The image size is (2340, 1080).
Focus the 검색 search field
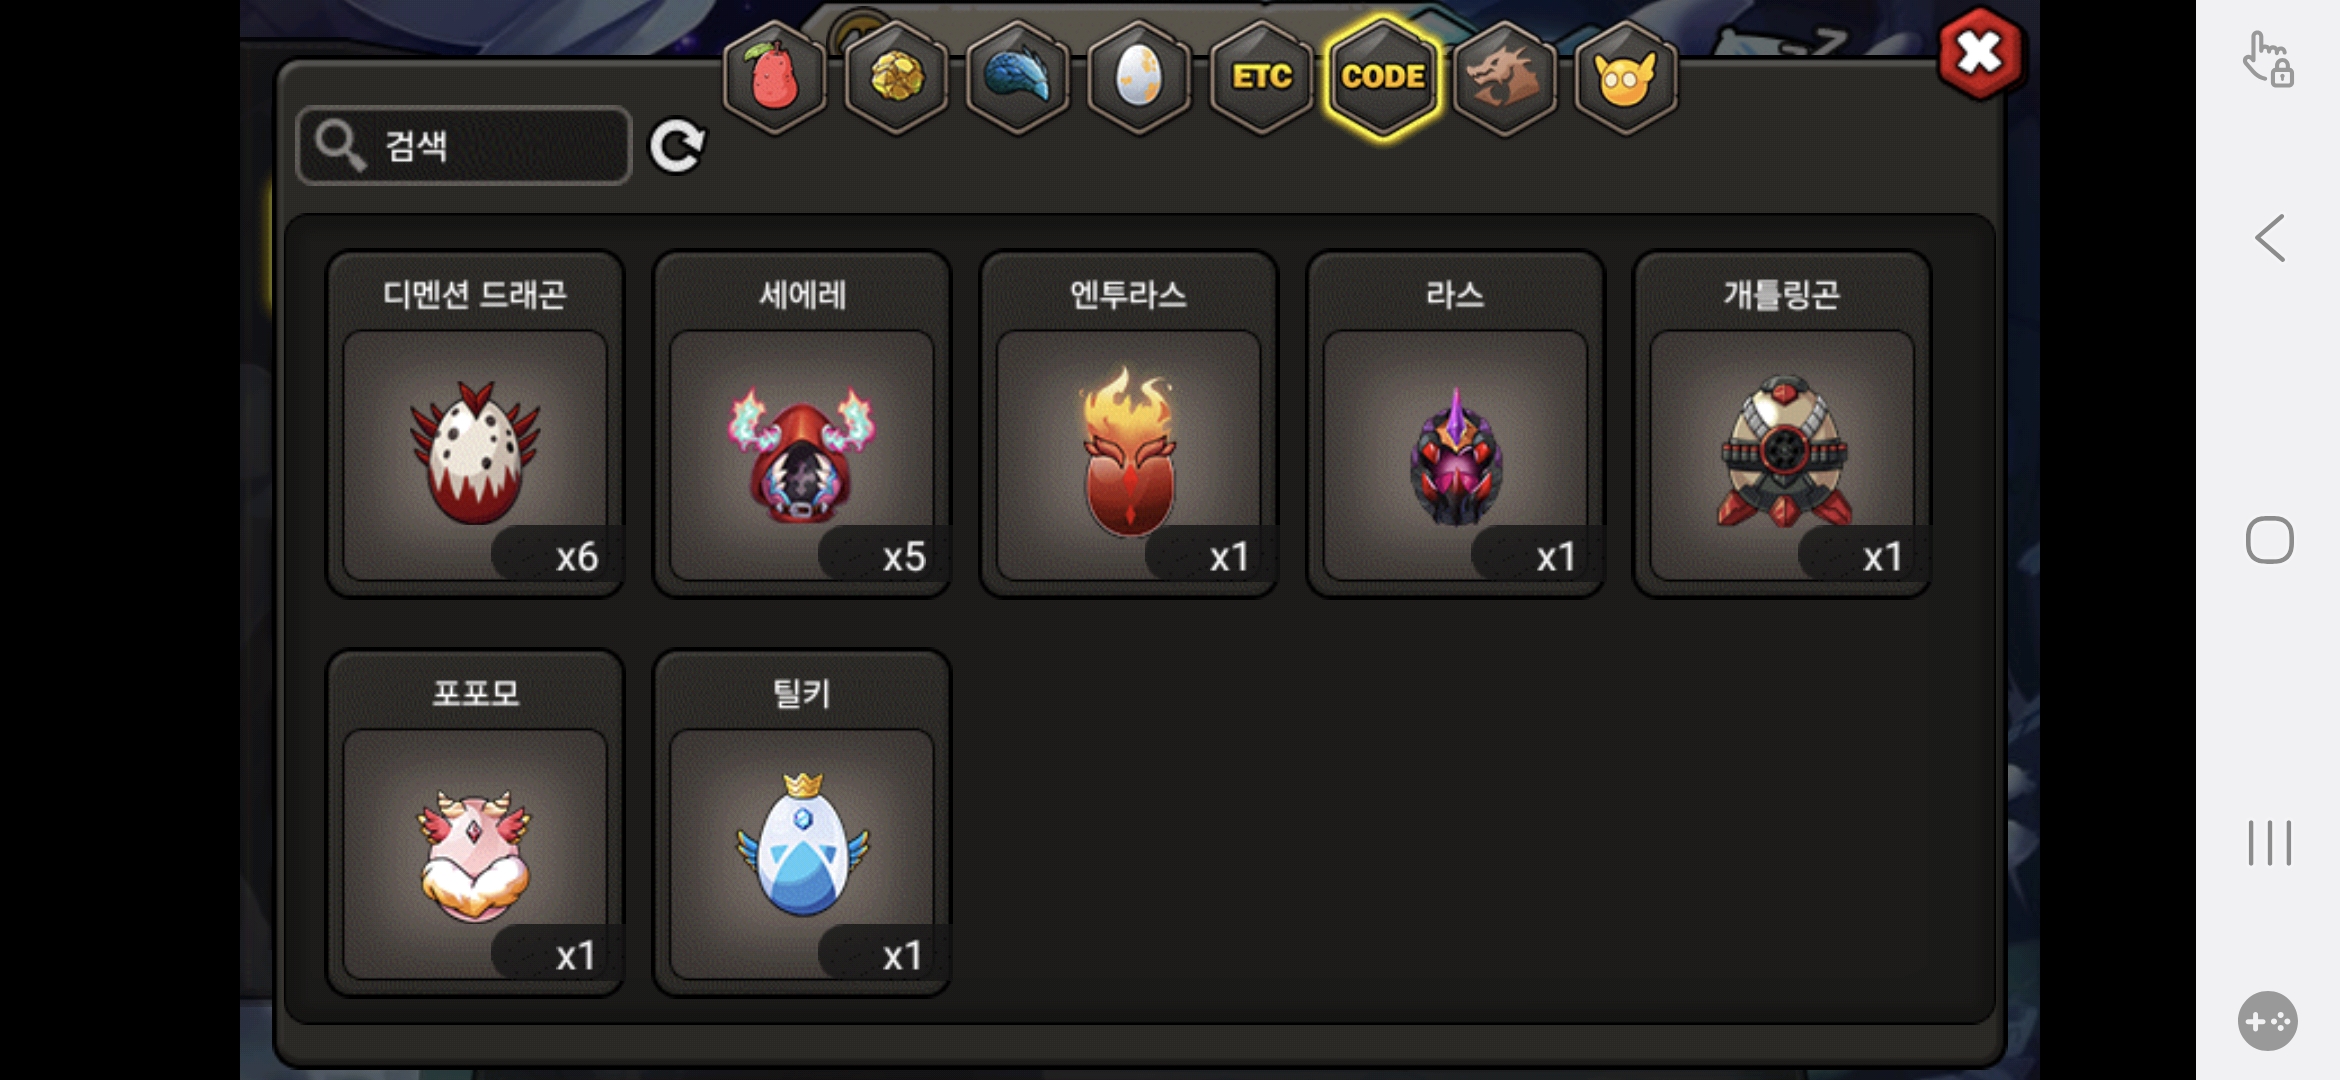click(x=464, y=146)
